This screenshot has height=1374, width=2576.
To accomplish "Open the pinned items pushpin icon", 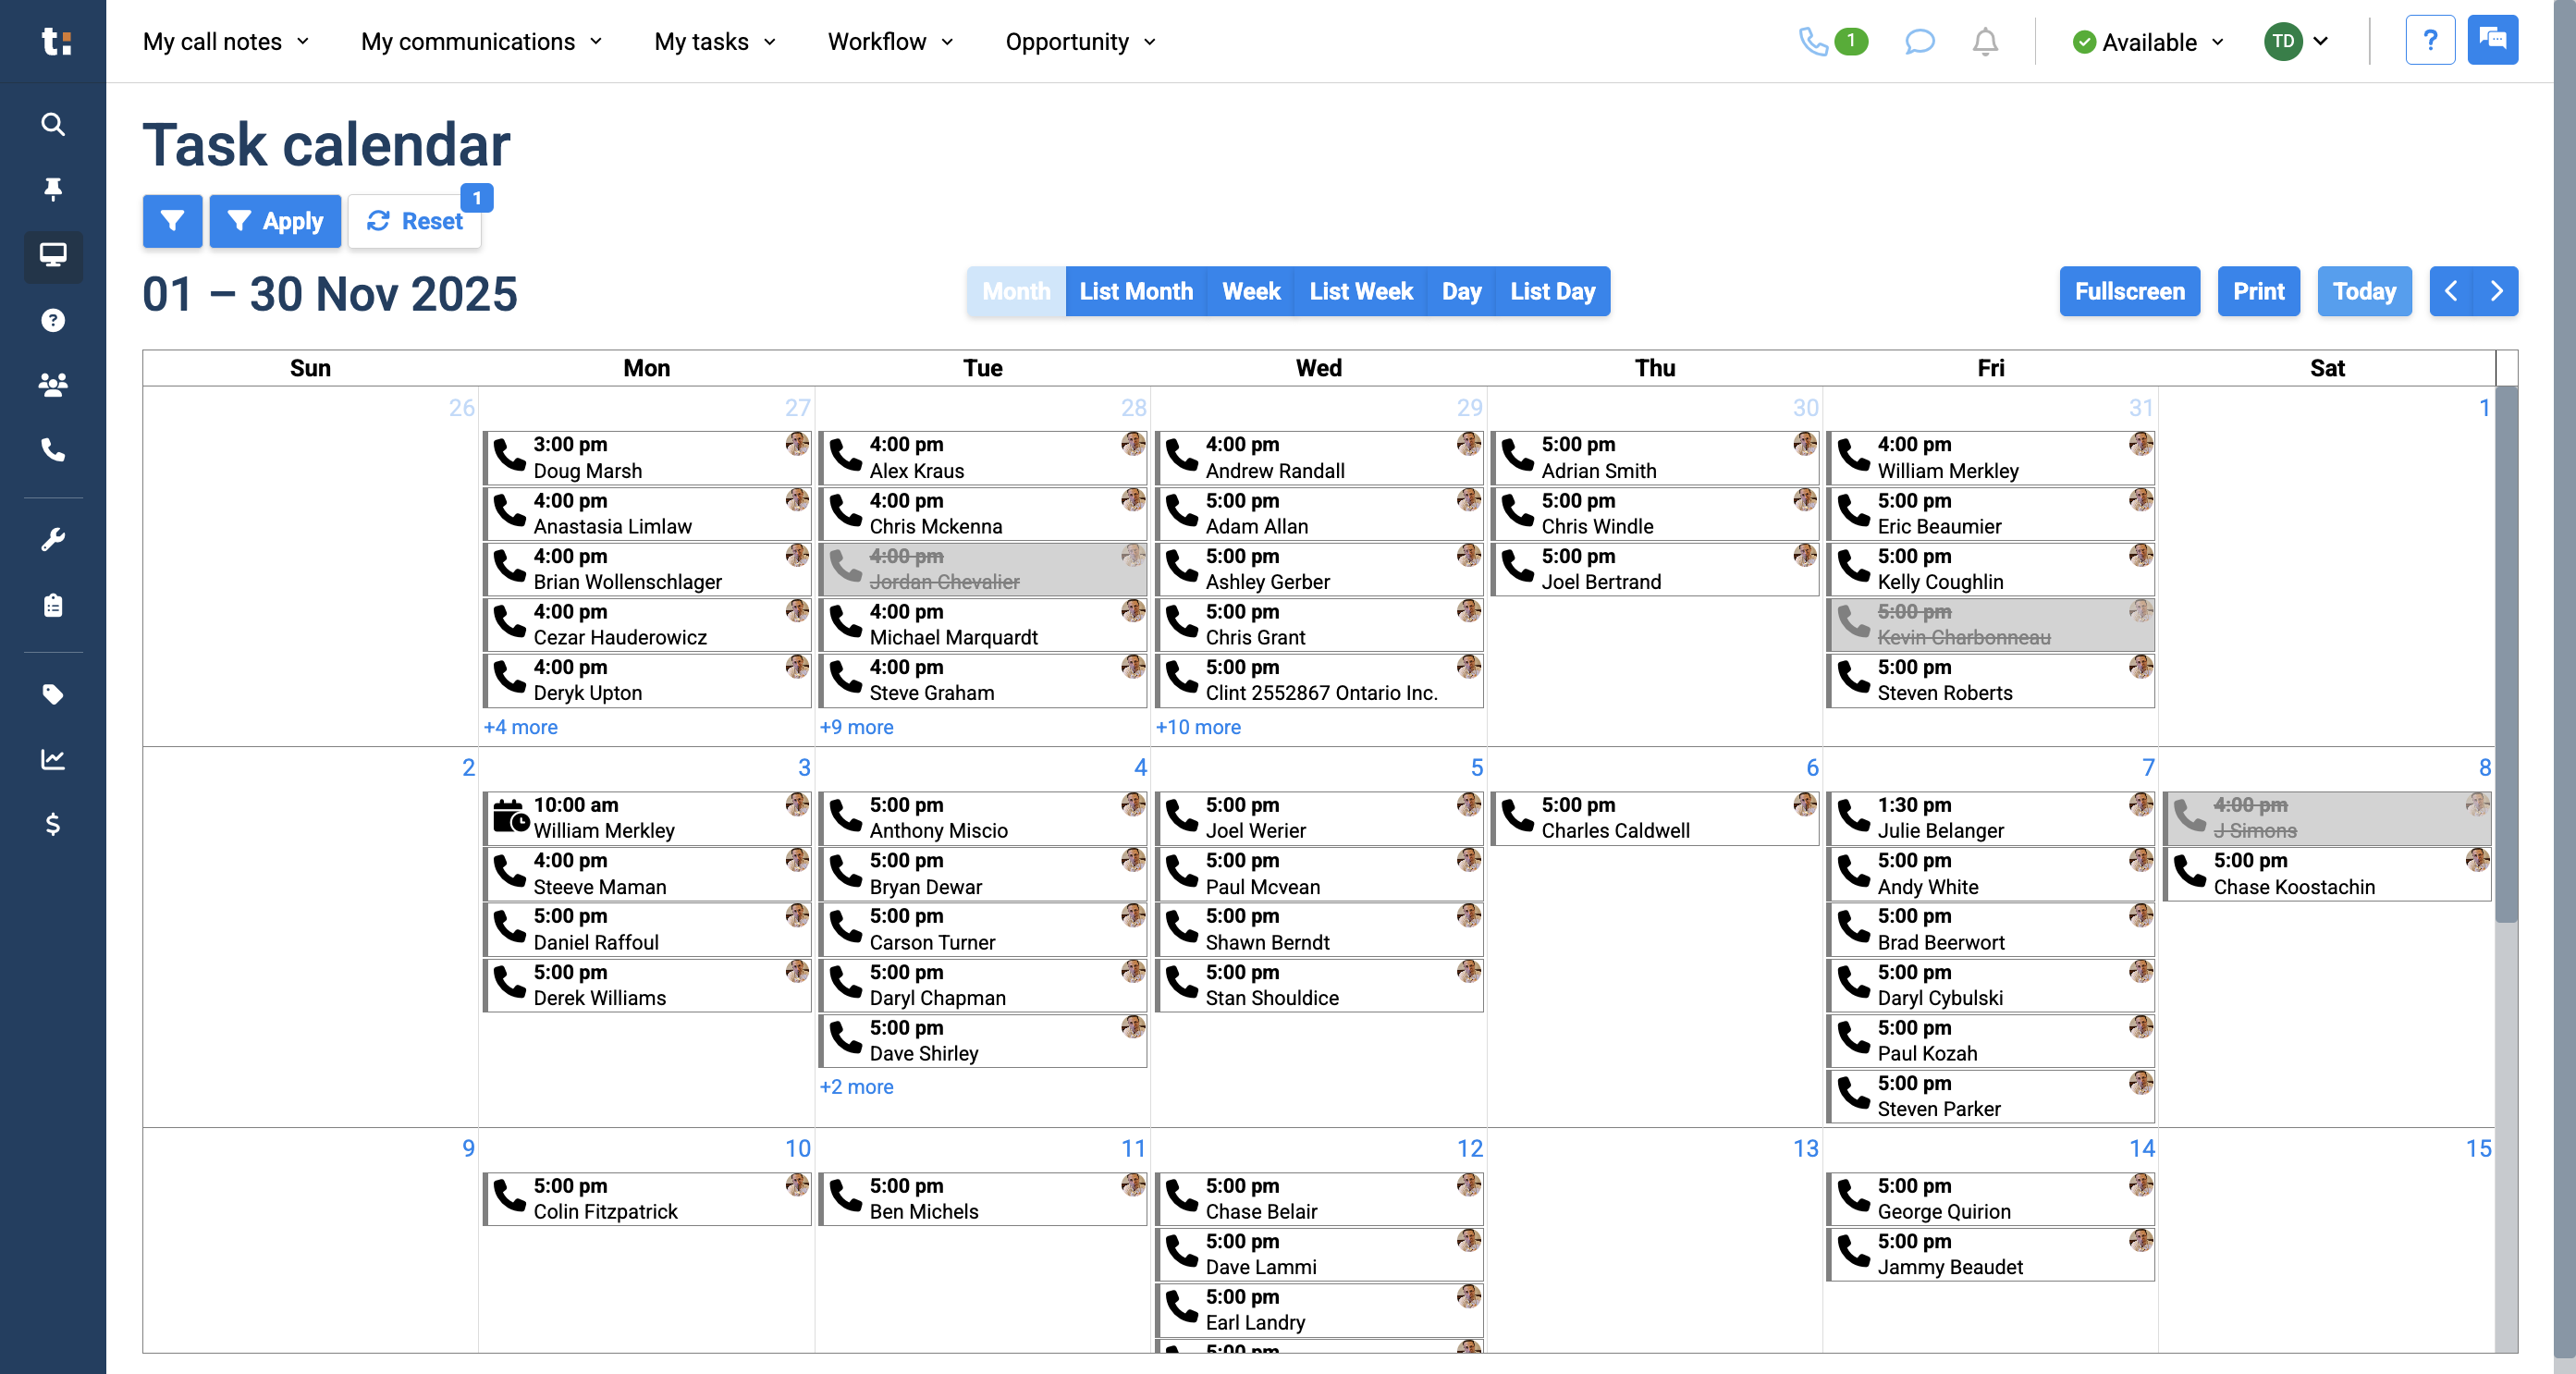I will point(53,189).
